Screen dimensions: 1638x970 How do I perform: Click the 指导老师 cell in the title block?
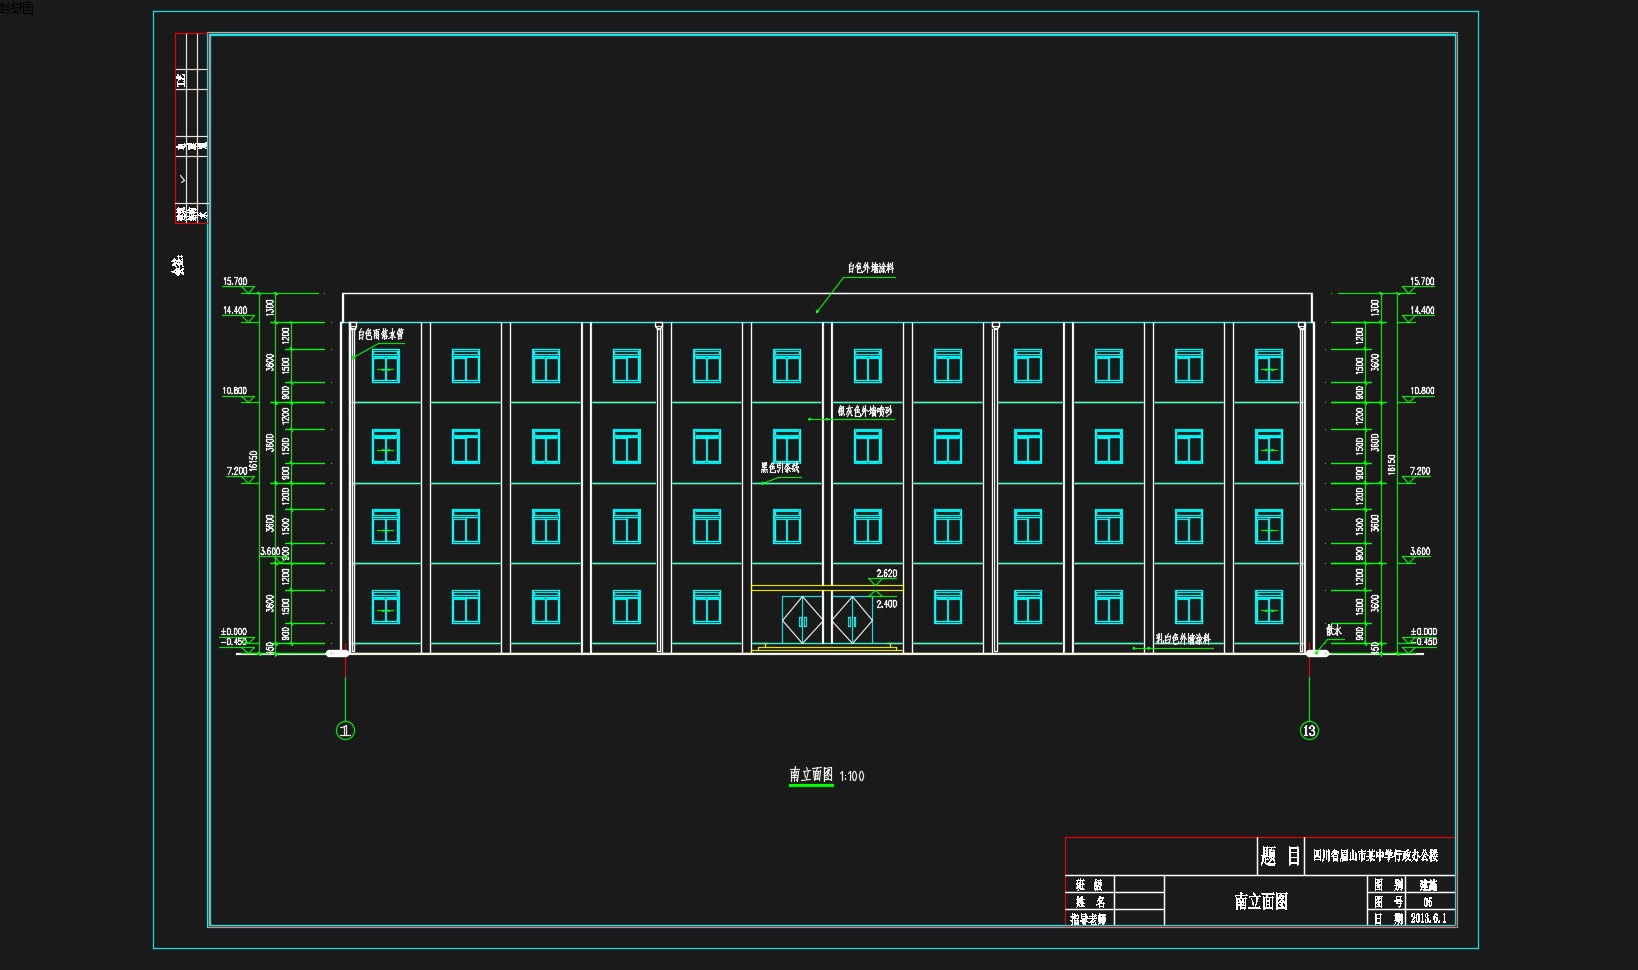click(1089, 919)
